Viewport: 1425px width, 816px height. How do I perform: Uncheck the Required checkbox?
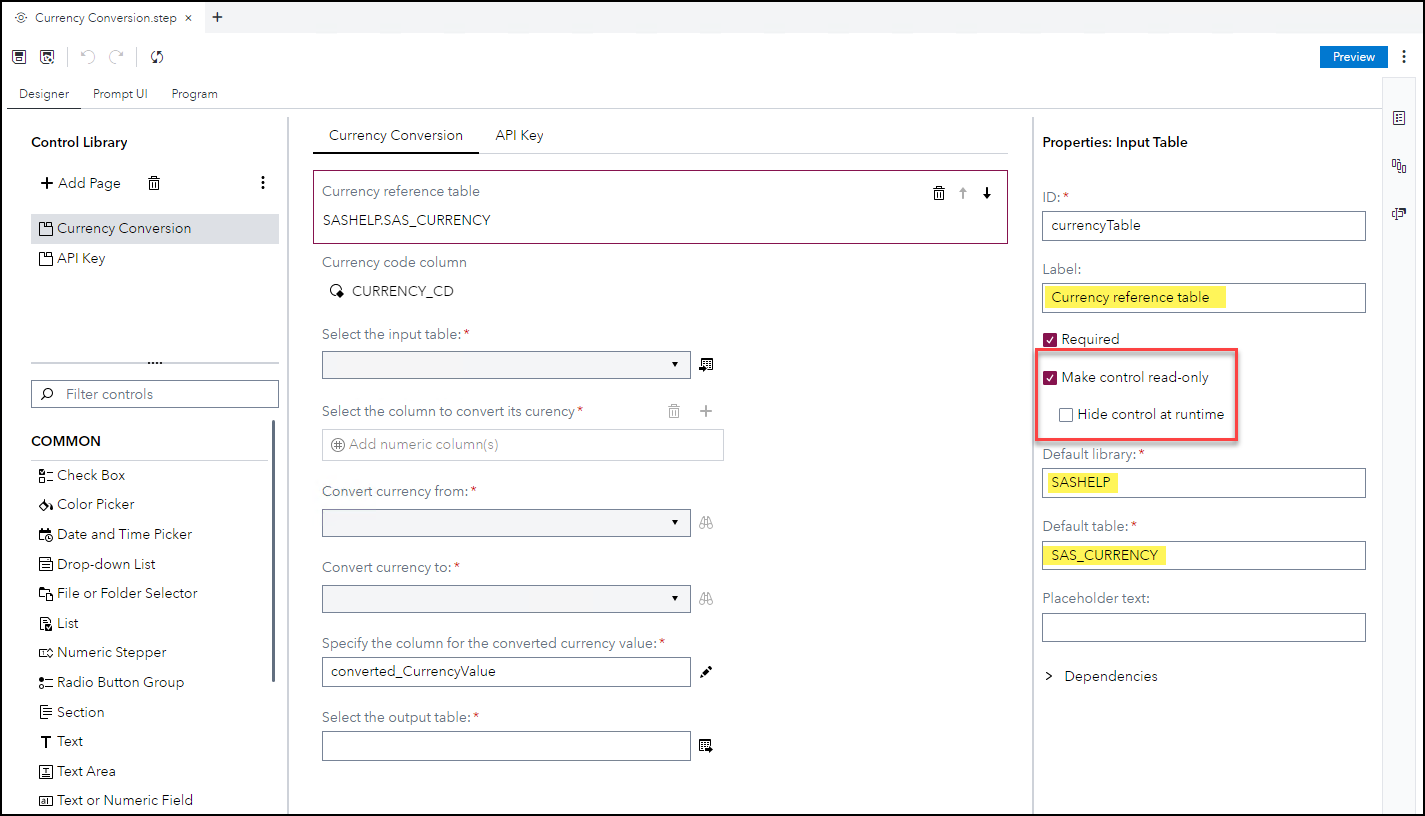click(1050, 340)
